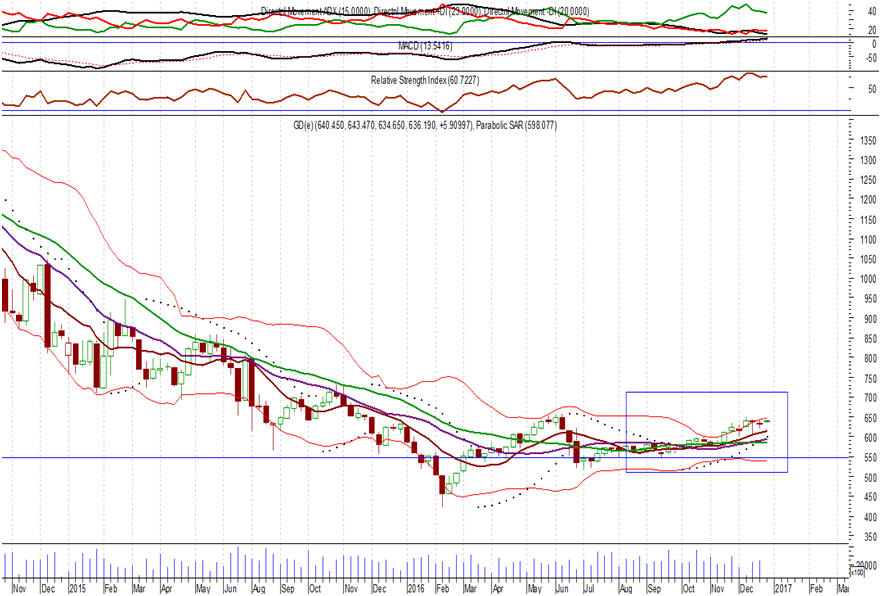
Task: Click the 2017 year label on date axis
Action: pyautogui.click(x=783, y=589)
